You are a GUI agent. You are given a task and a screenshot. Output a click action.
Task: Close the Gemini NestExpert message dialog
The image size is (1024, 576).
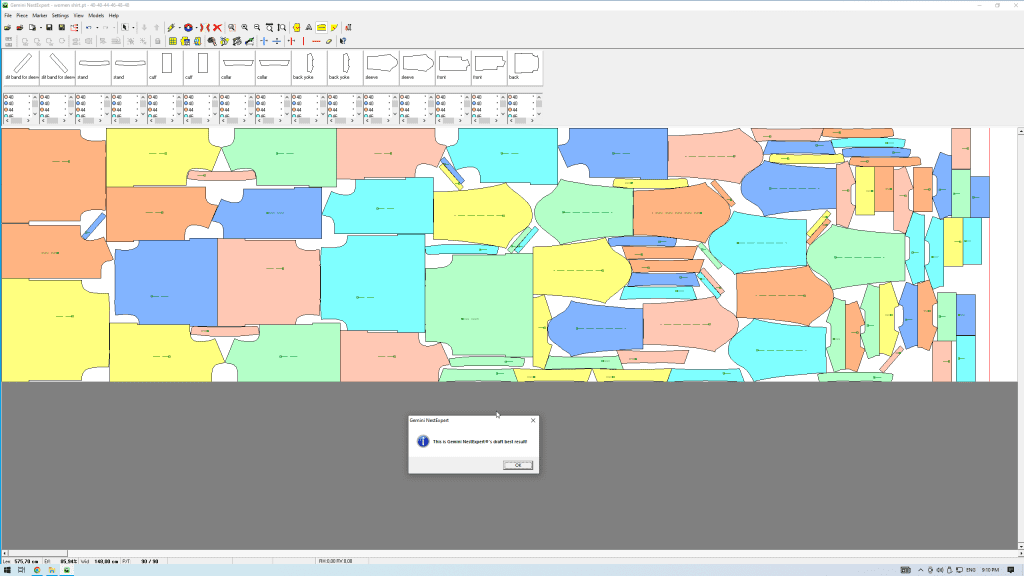pyautogui.click(x=533, y=421)
